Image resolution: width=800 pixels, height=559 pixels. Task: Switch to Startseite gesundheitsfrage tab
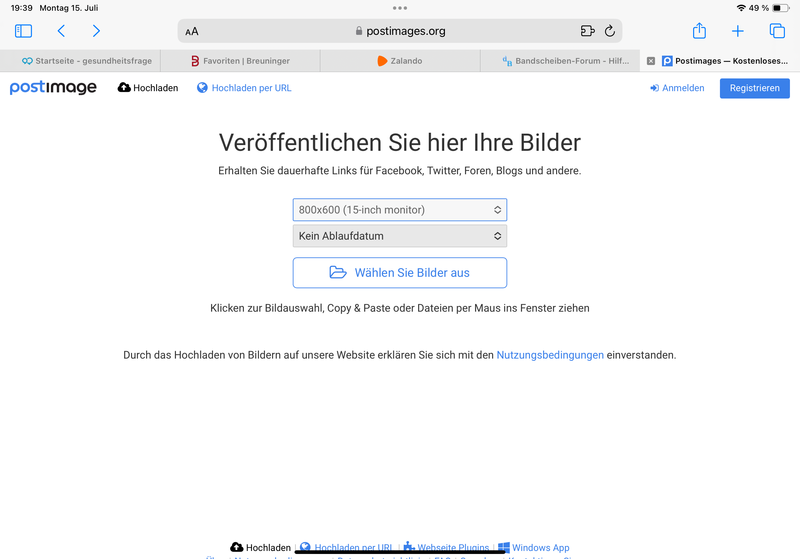click(x=80, y=61)
